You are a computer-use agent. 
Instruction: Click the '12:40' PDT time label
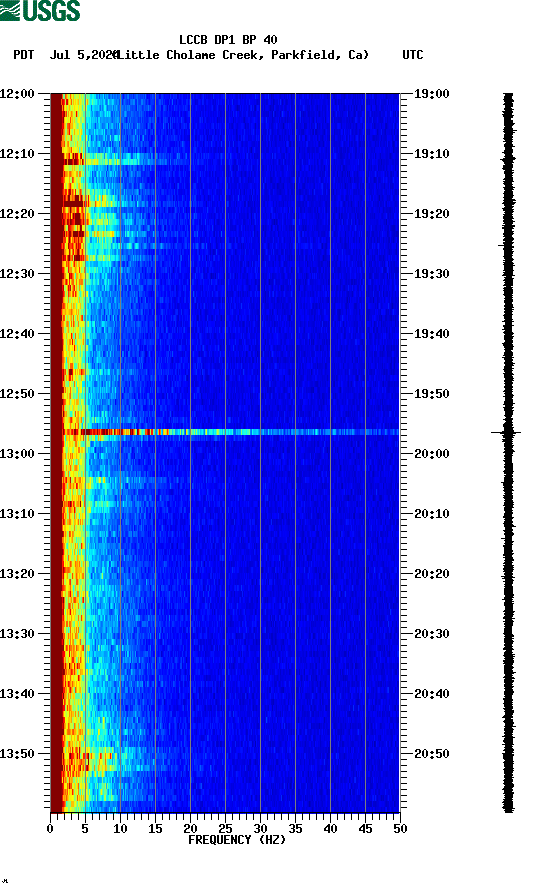[18, 333]
